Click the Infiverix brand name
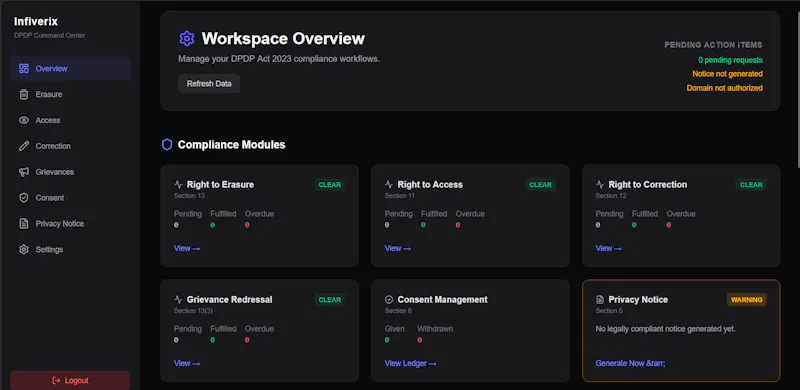The width and height of the screenshot is (800, 390). click(36, 21)
